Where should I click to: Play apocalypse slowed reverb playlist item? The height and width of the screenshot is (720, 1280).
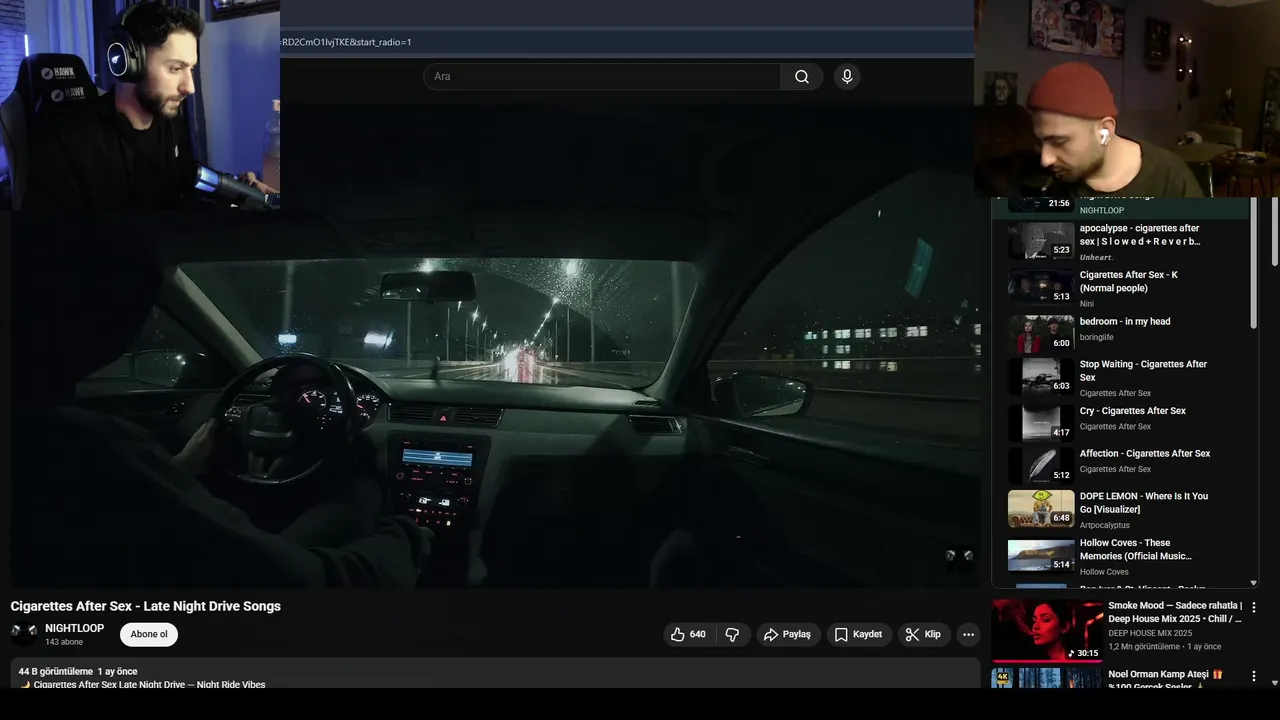1120,241
